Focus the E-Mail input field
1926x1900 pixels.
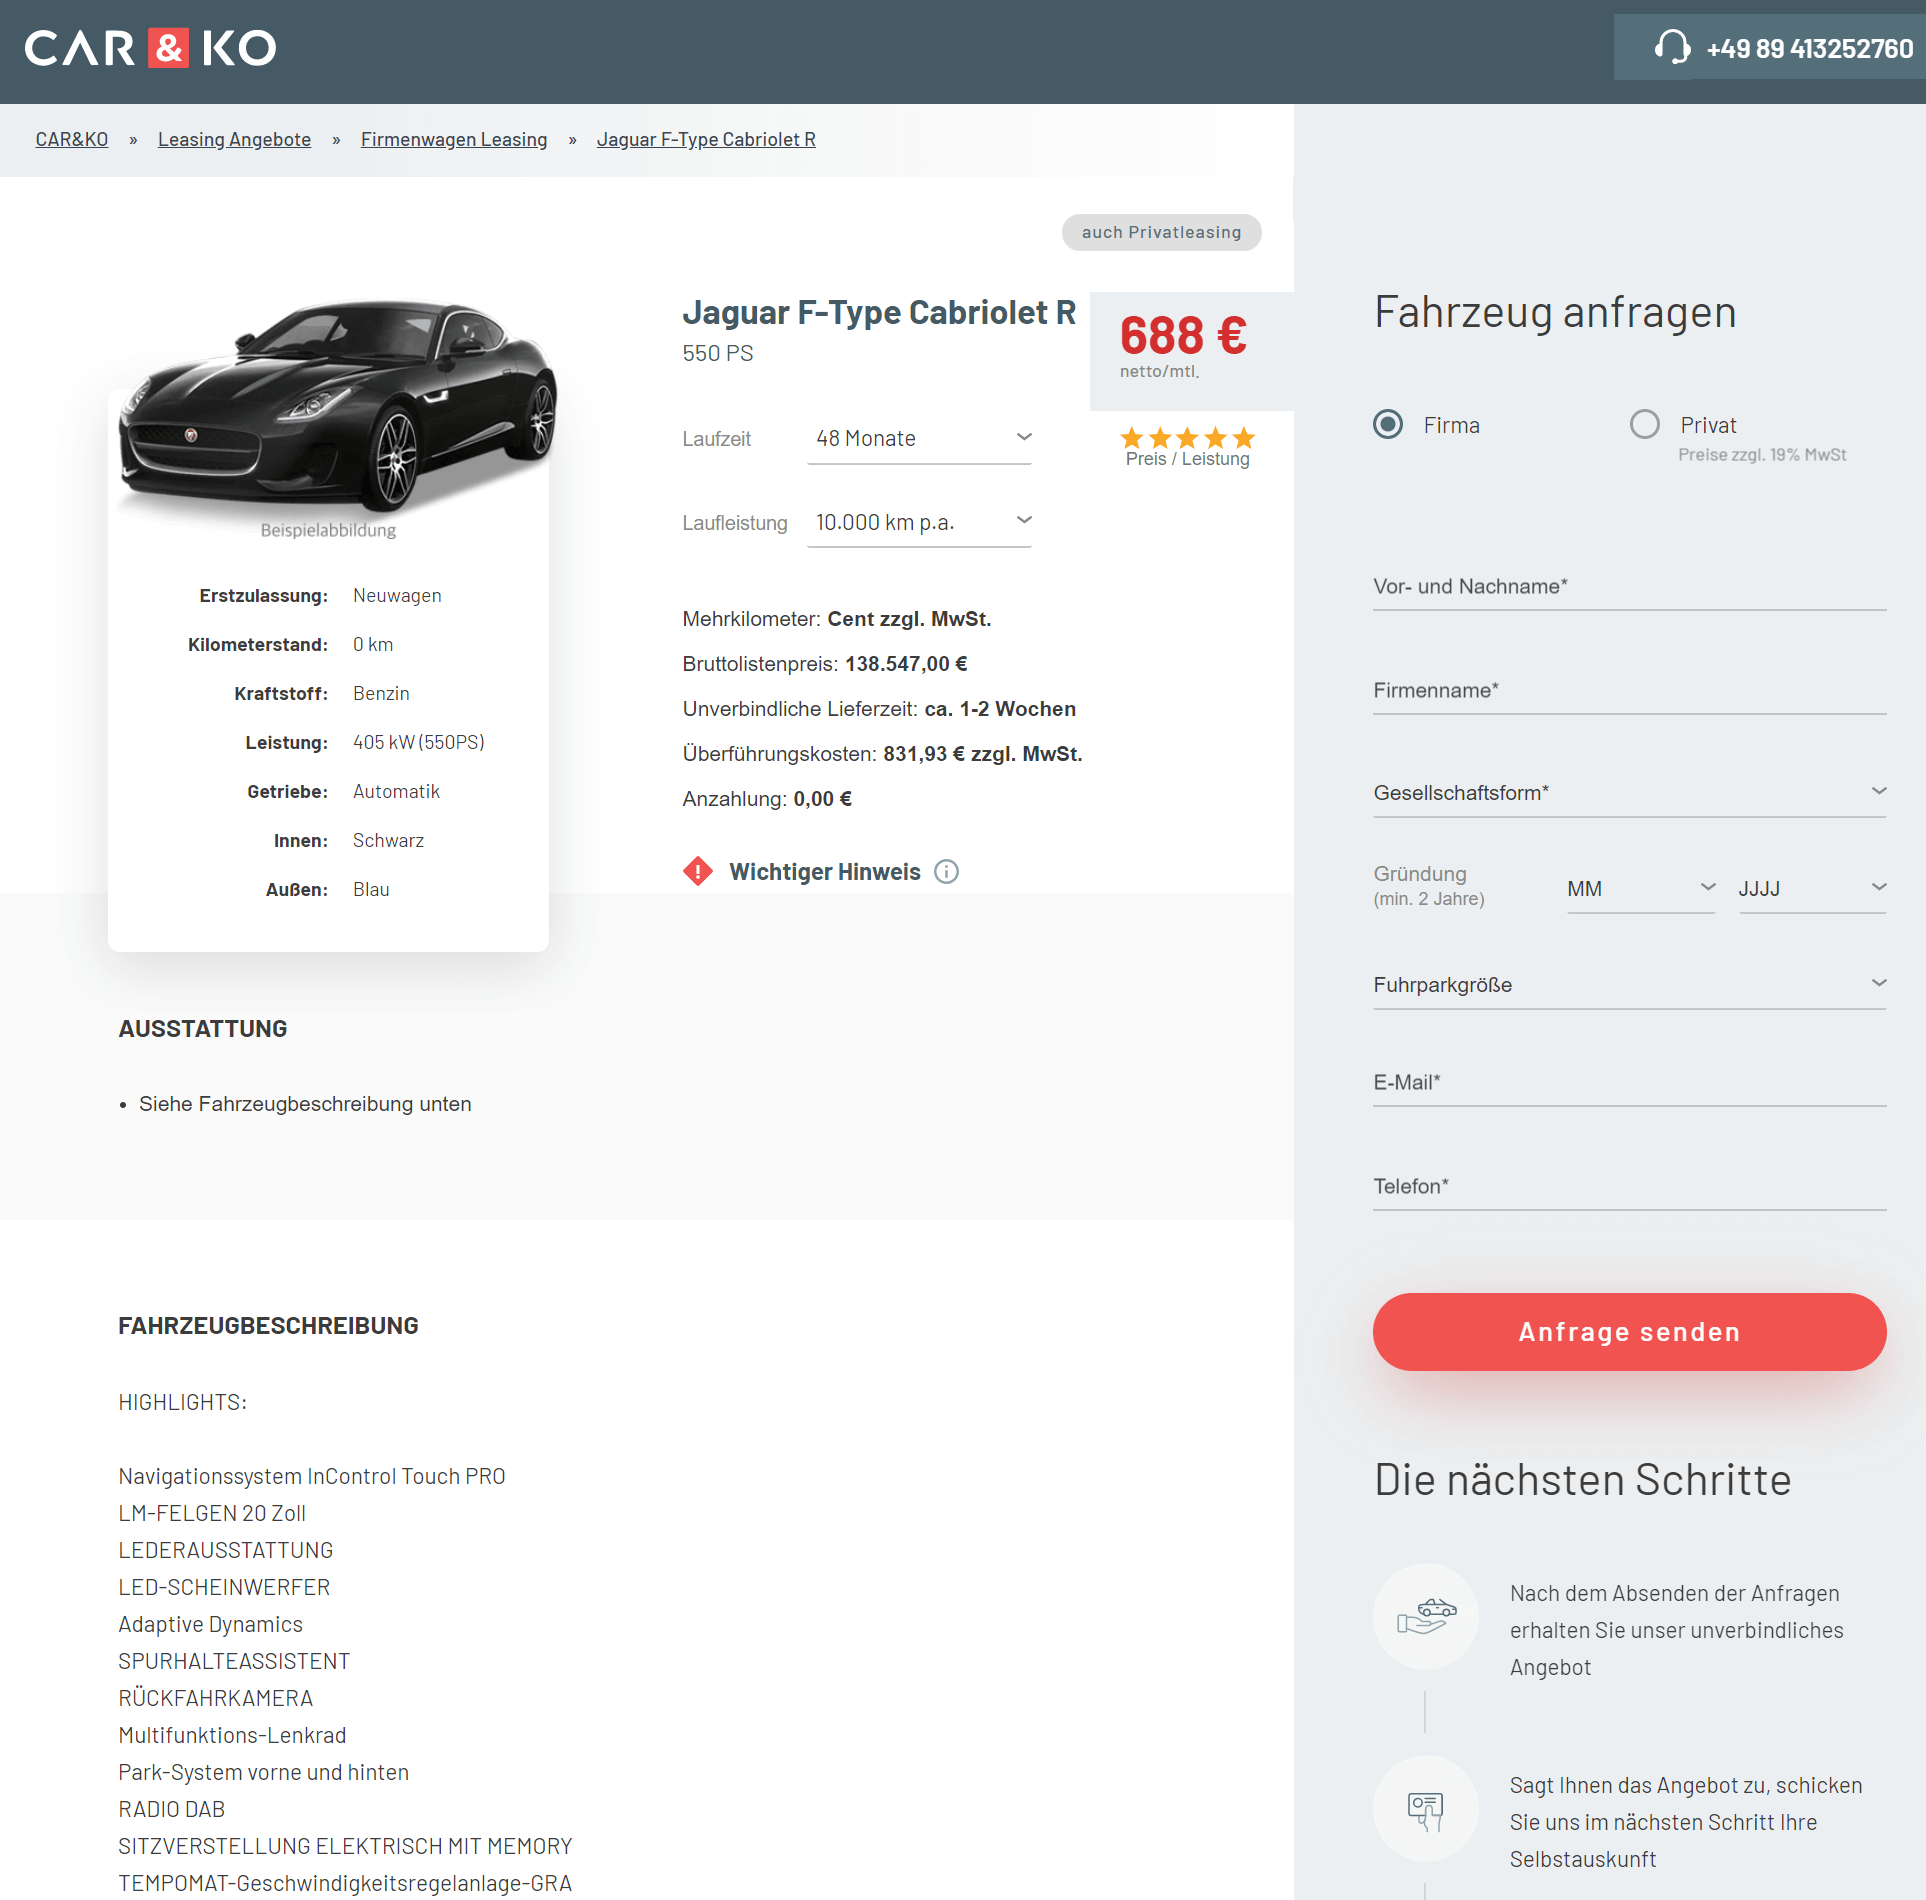(1630, 1083)
